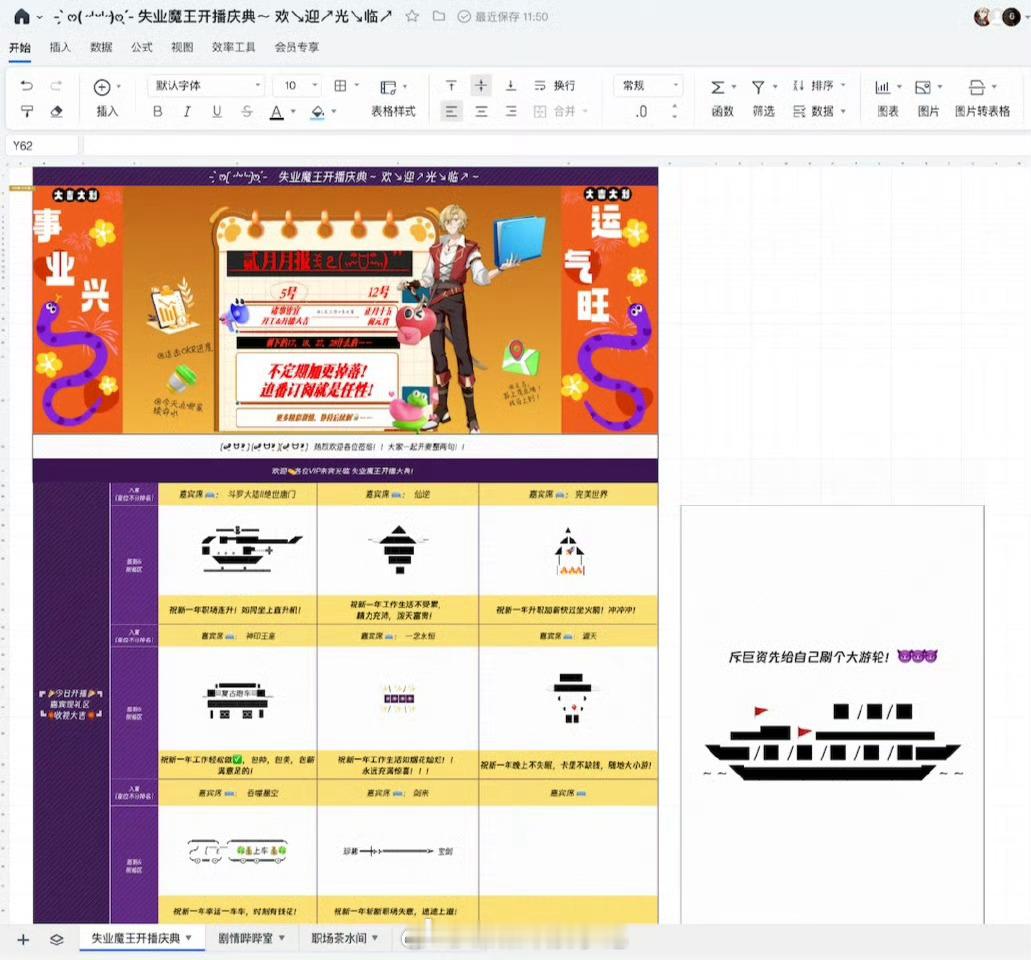
Task: Click the cell Borders icon
Action: tap(341, 85)
